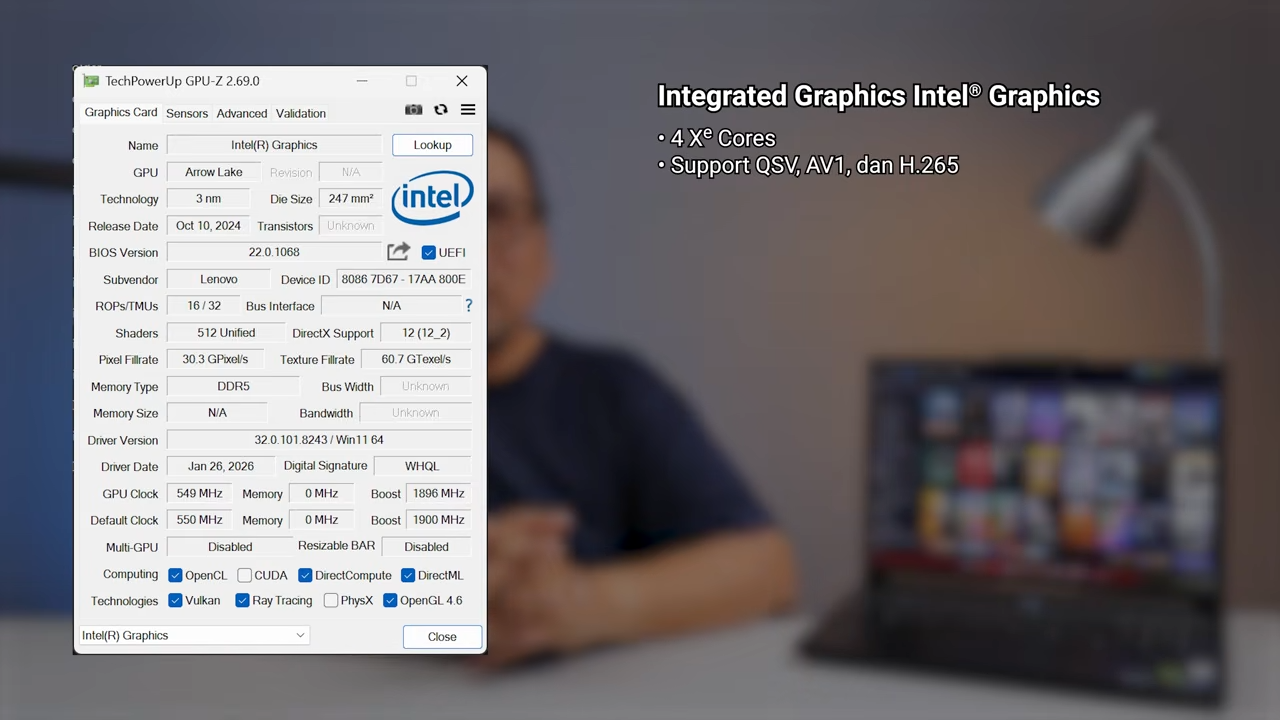Click the GPU-Z app icon in title bar
The image size is (1280, 720).
[91, 81]
